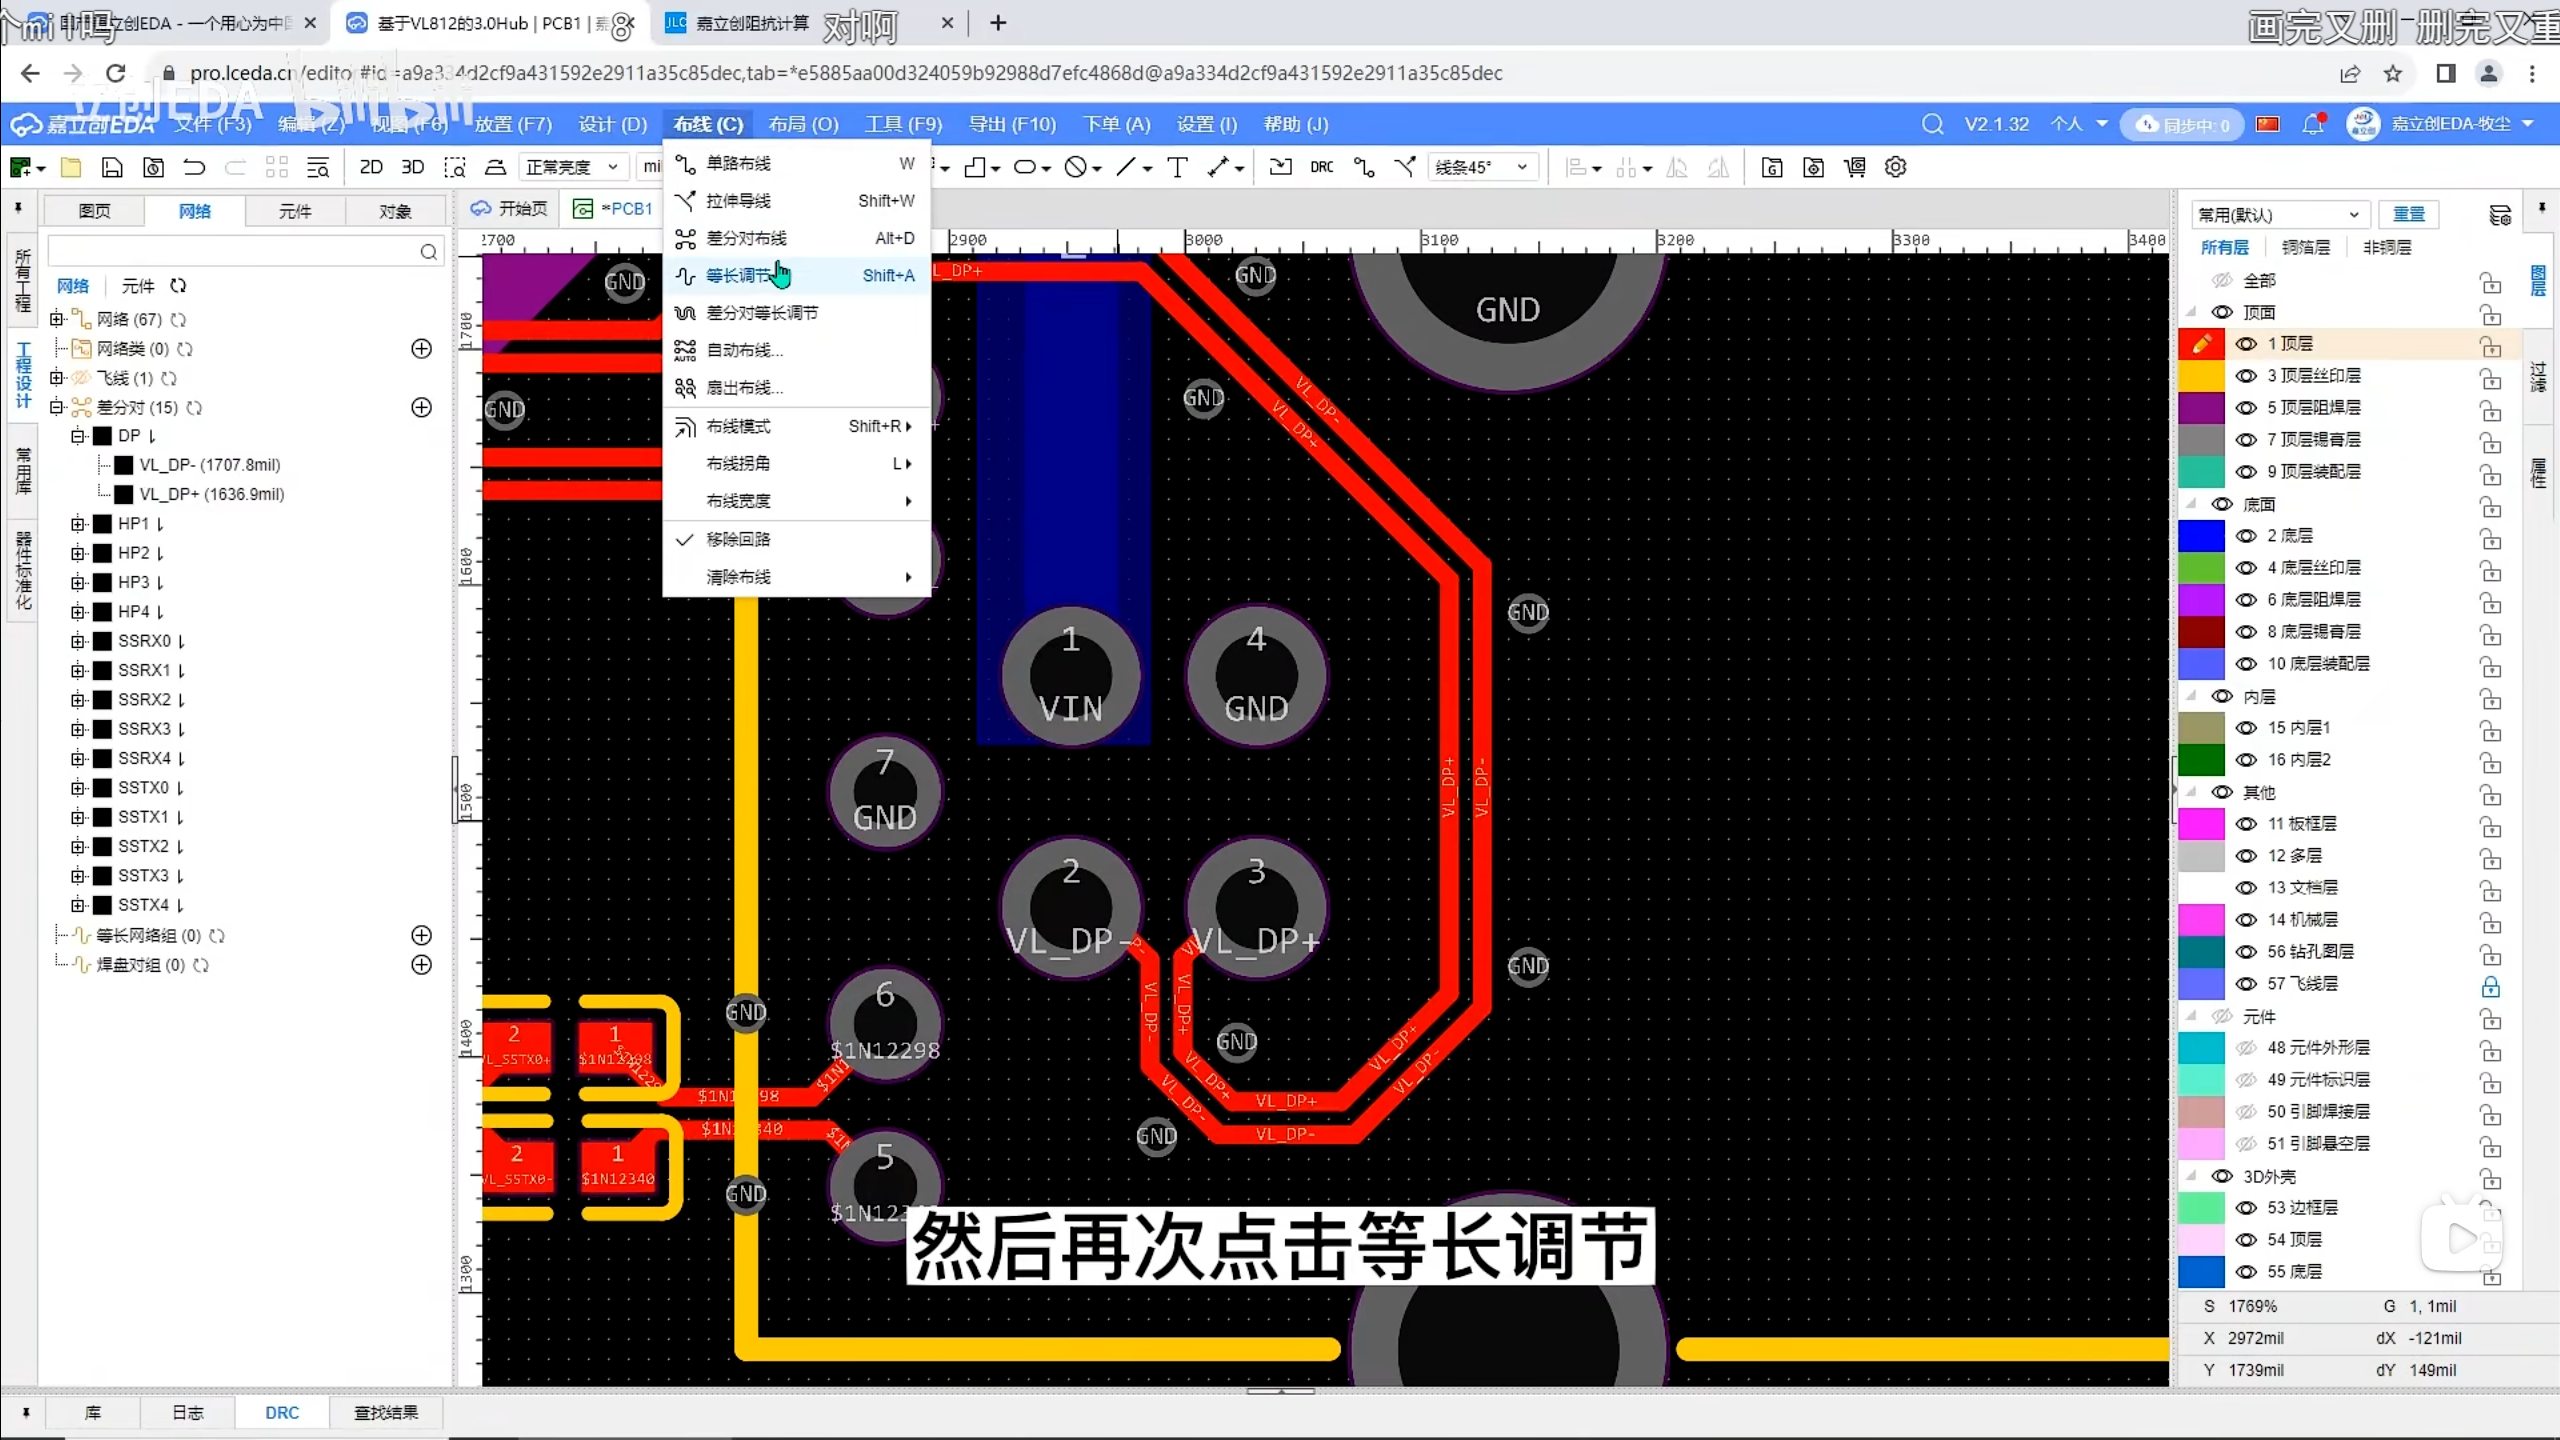Click the 重置 button in layer panel
The height and width of the screenshot is (1440, 2560).
(2408, 214)
